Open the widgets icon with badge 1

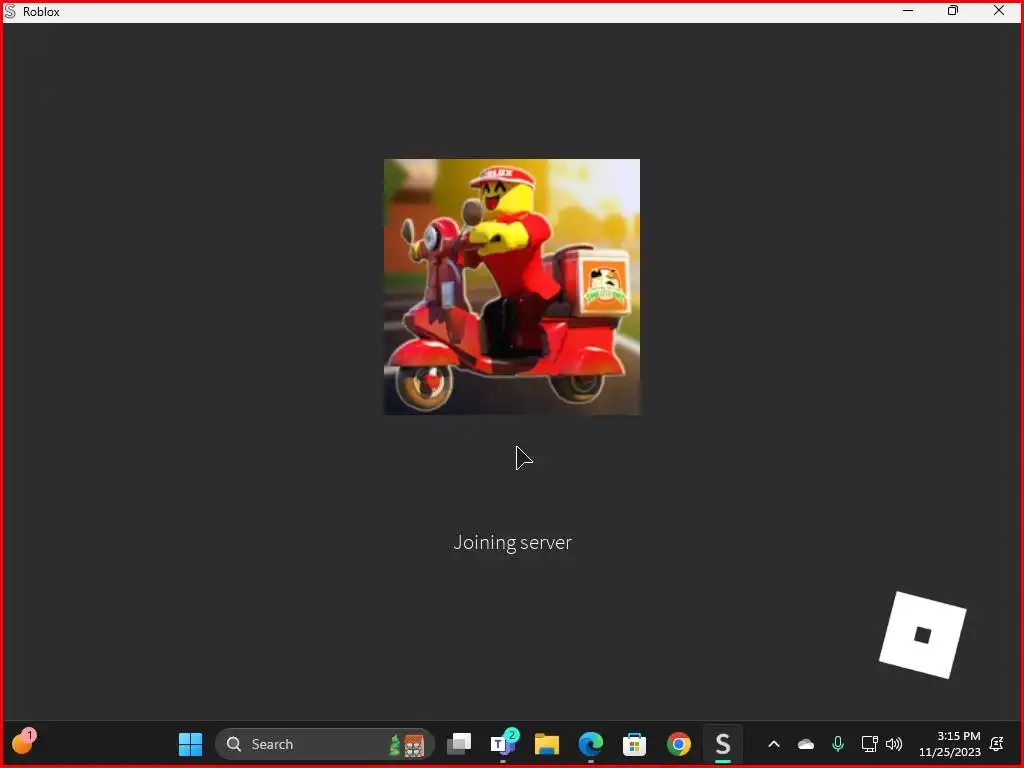tap(23, 743)
